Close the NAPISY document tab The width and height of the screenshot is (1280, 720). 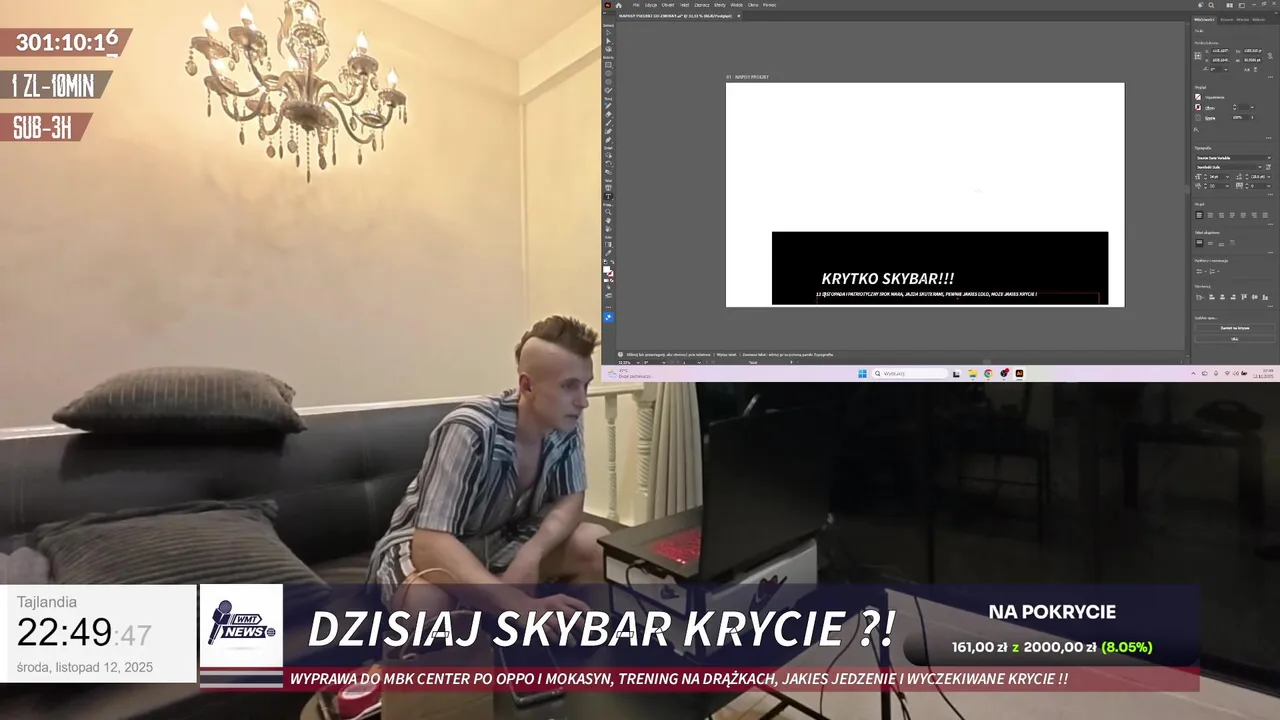click(x=739, y=16)
